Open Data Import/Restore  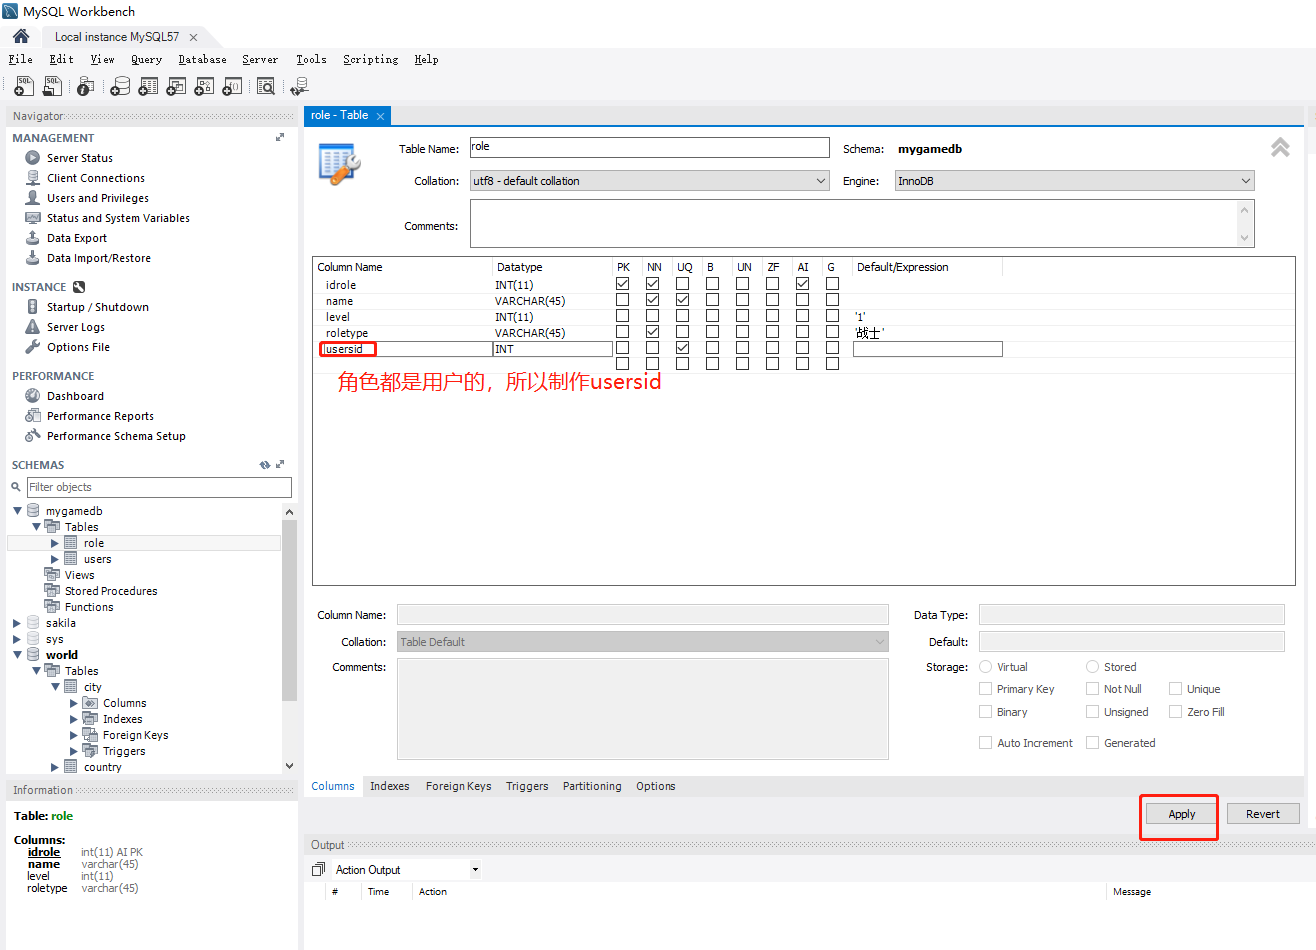click(99, 258)
